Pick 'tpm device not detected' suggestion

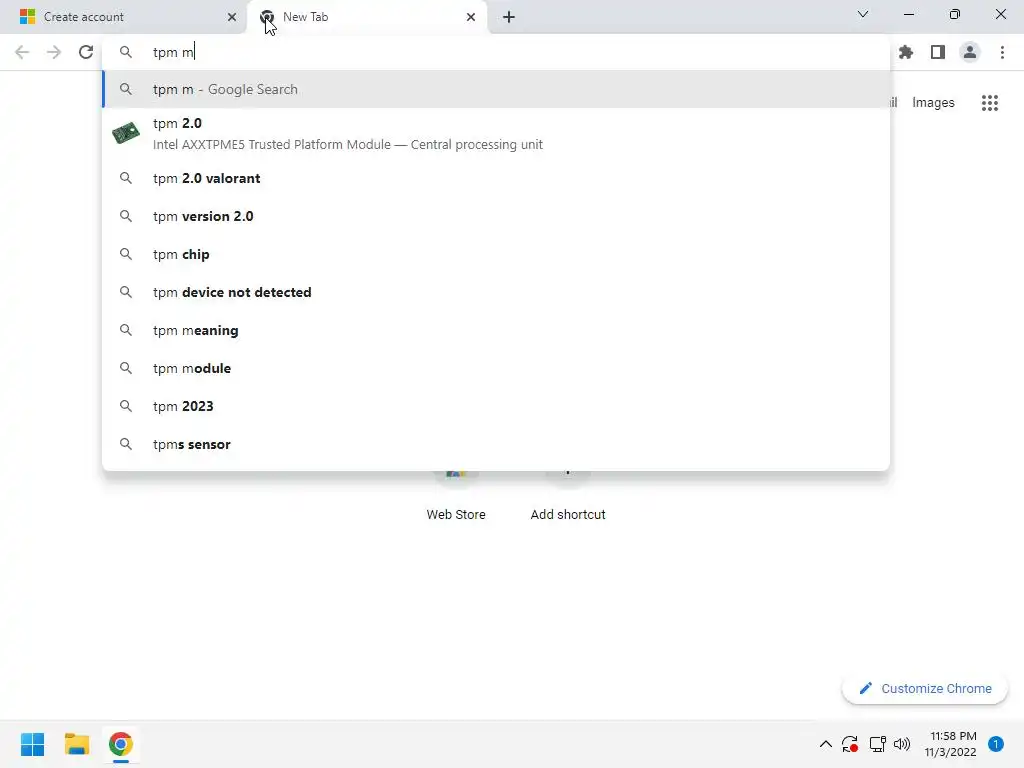(496, 292)
